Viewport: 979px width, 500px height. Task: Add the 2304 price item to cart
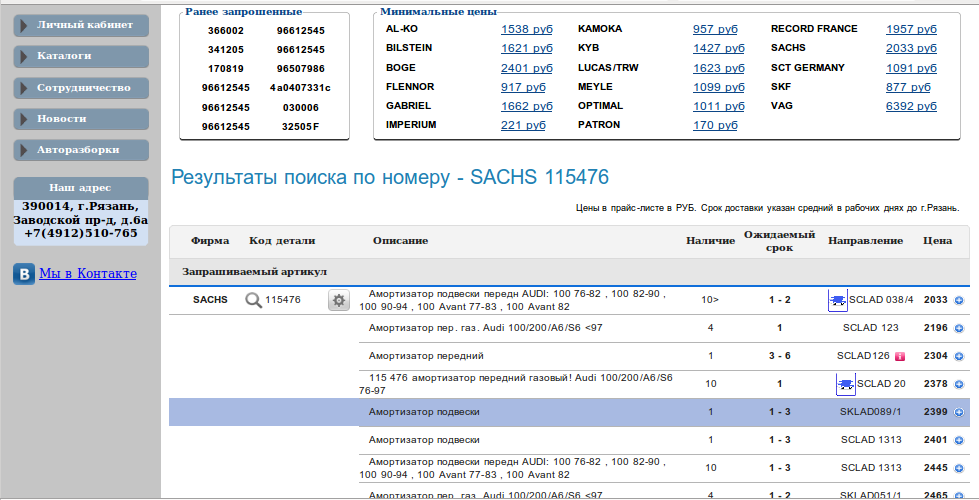click(959, 356)
